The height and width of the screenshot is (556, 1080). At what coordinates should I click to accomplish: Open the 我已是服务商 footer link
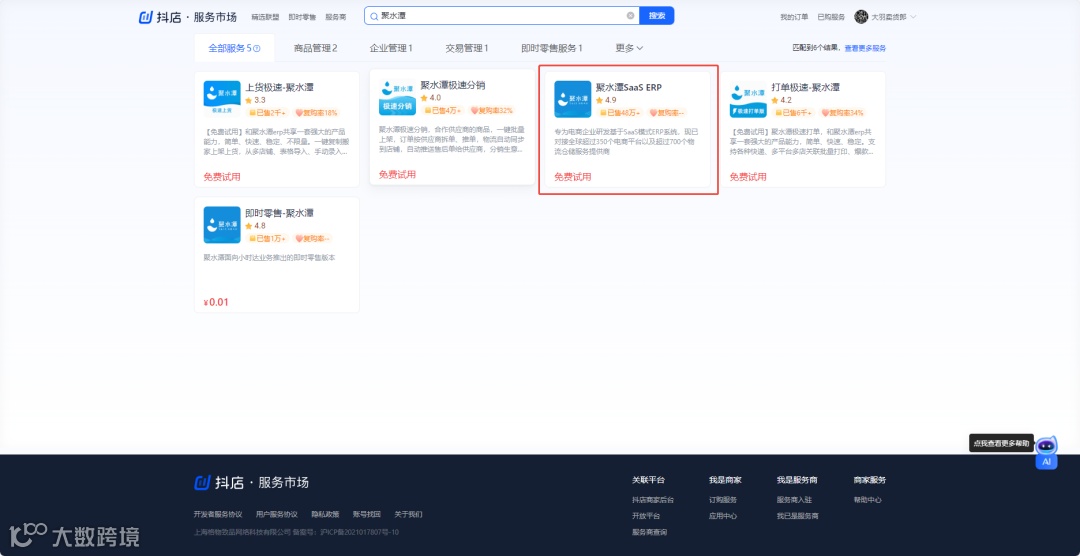[x=798, y=515]
